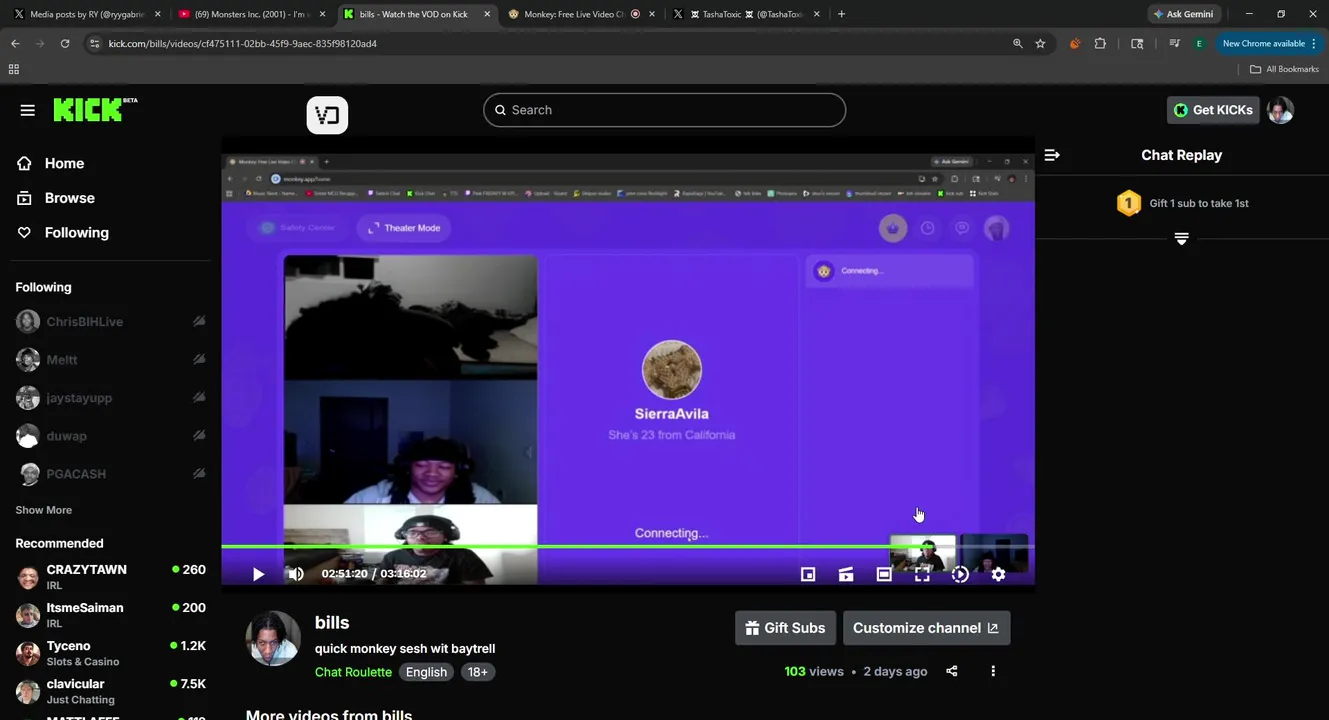
Task: Click the bills channel avatar
Action: [x=273, y=638]
